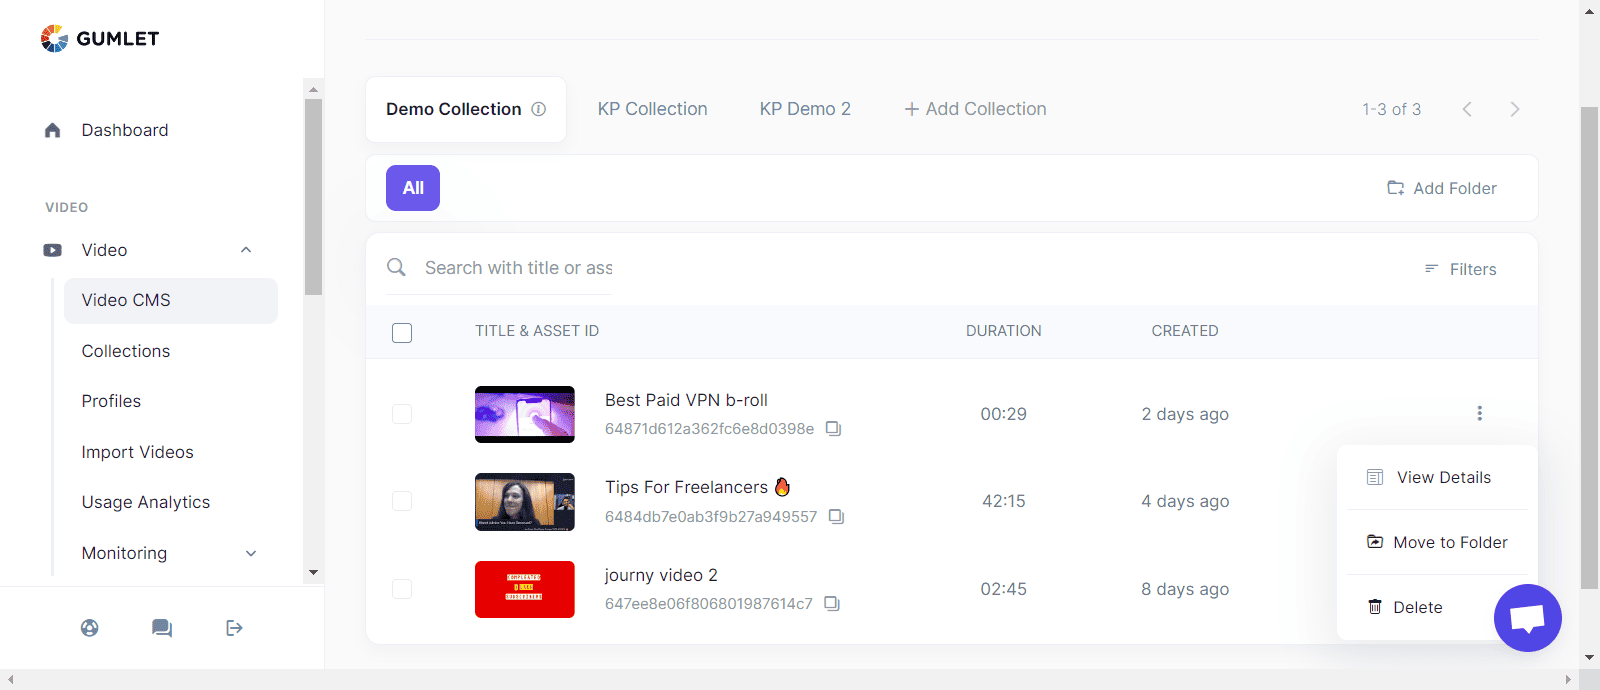Click the logout icon in sidebar footer
1600x690 pixels.
tap(234, 628)
